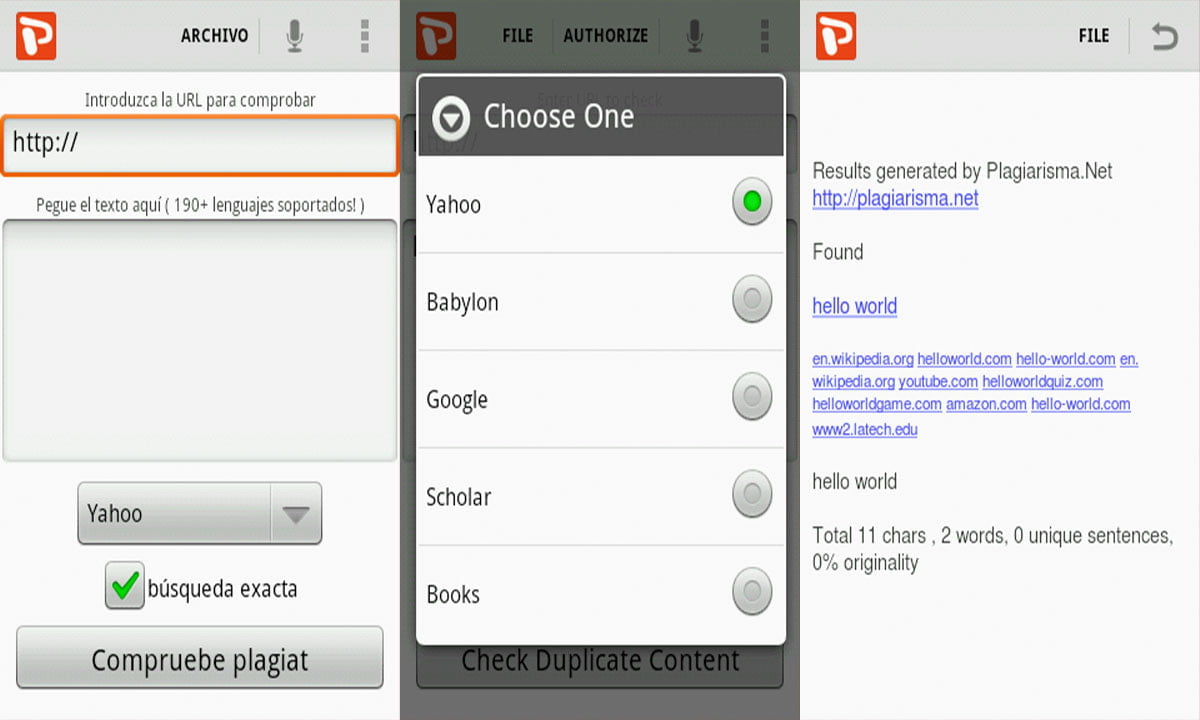Open the hello world result link

(855, 306)
